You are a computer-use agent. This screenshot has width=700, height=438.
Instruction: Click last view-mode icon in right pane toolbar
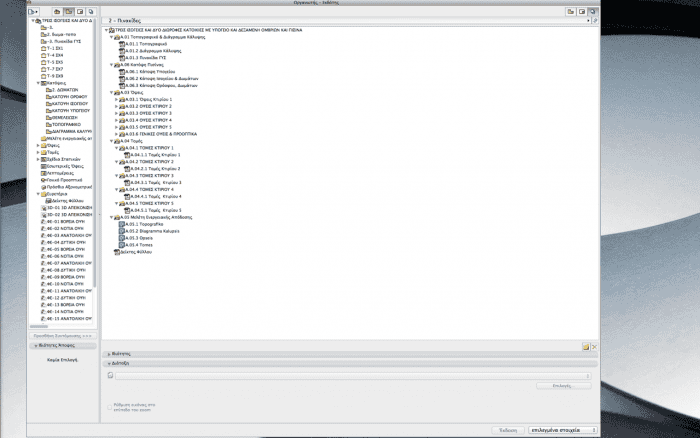coord(593,12)
